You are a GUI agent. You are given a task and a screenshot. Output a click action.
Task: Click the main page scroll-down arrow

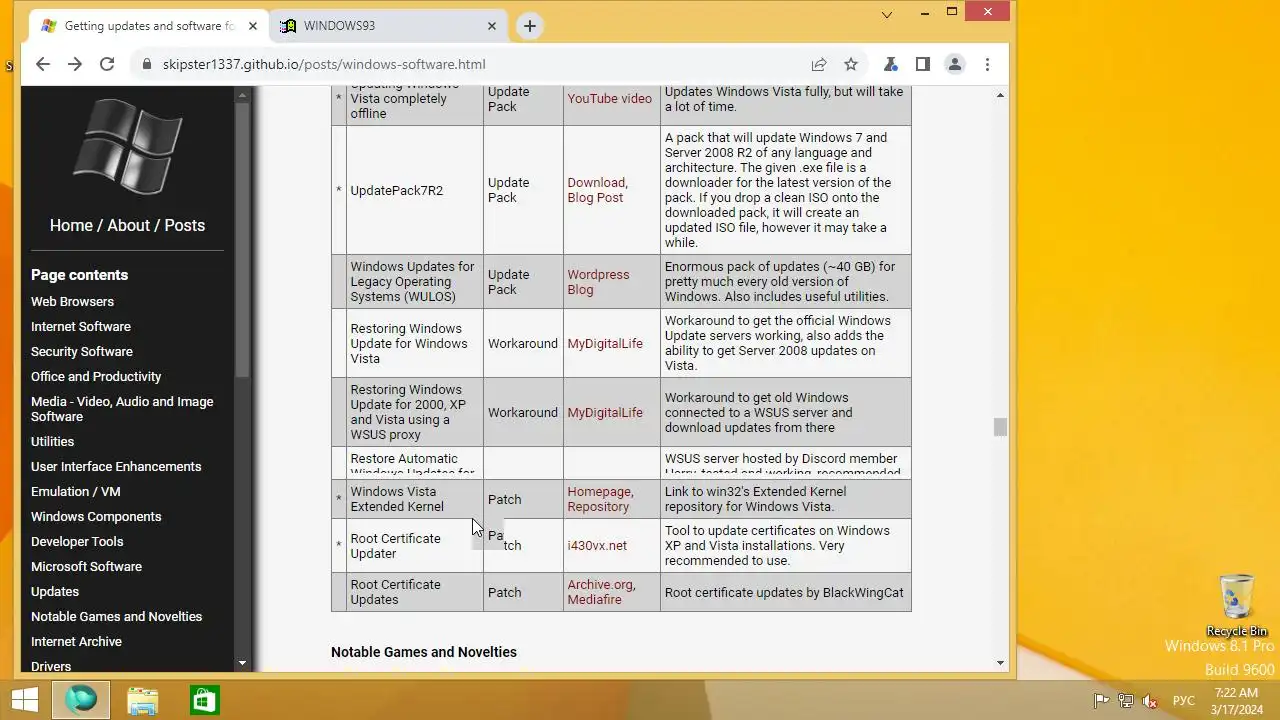click(1000, 663)
